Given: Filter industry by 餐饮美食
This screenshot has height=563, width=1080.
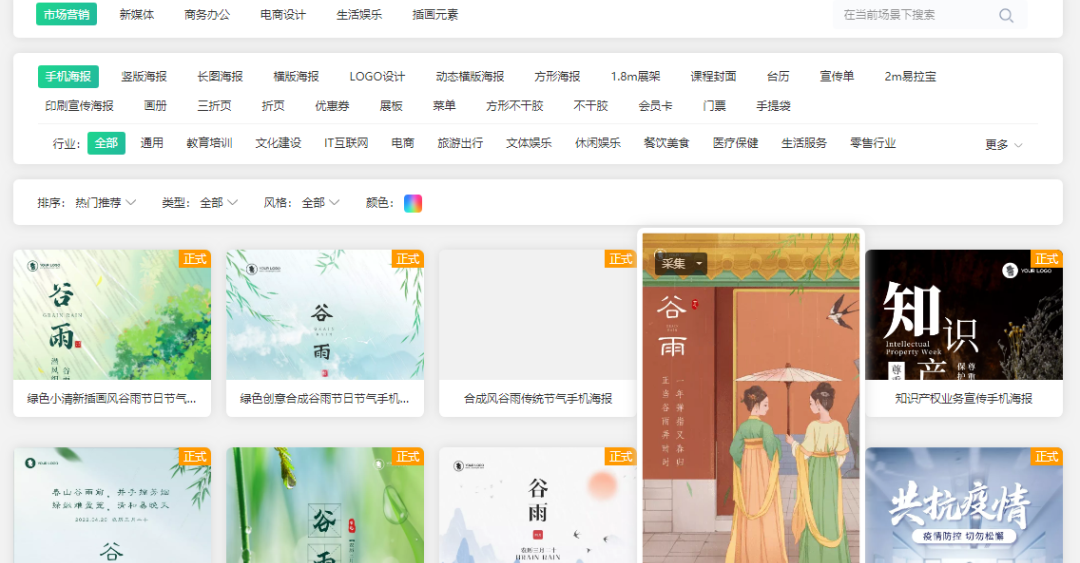Looking at the screenshot, I should (666, 143).
